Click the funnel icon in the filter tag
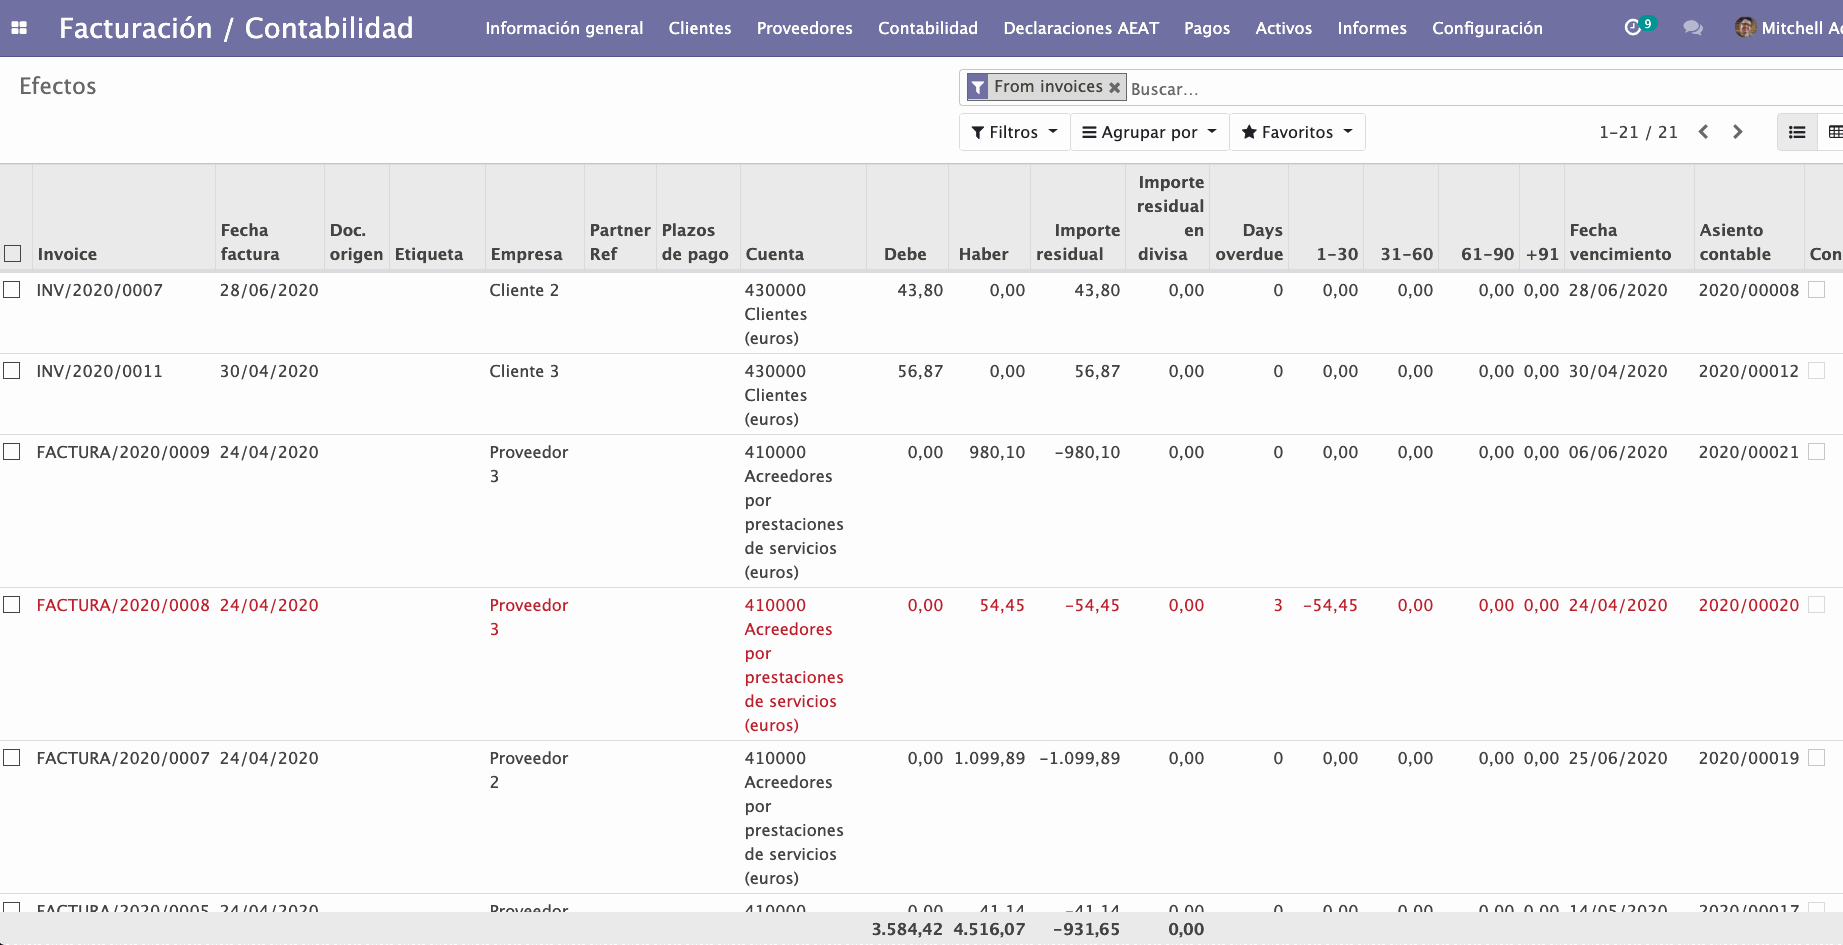Image resolution: width=1843 pixels, height=945 pixels. [978, 87]
